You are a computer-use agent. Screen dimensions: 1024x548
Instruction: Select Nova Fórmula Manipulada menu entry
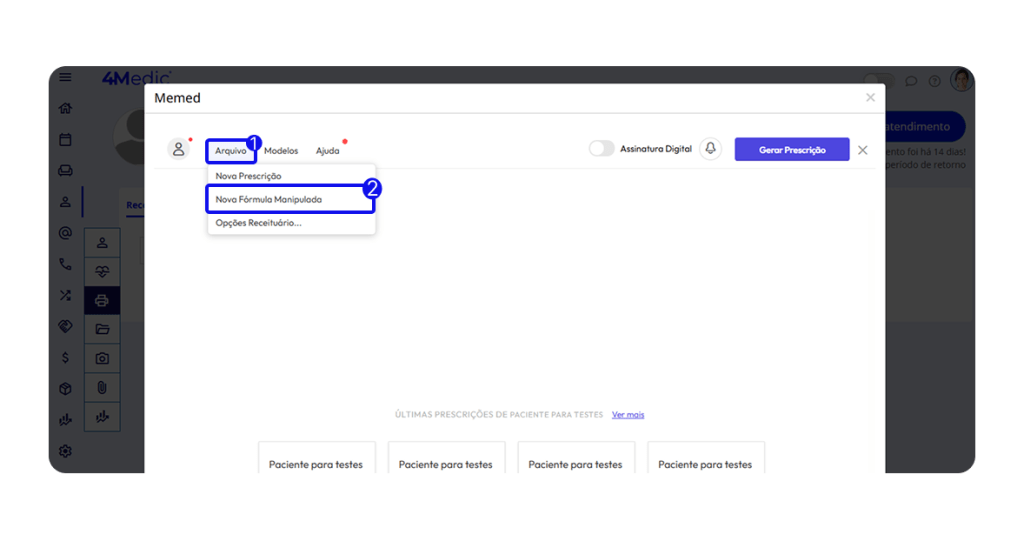pyautogui.click(x=269, y=199)
